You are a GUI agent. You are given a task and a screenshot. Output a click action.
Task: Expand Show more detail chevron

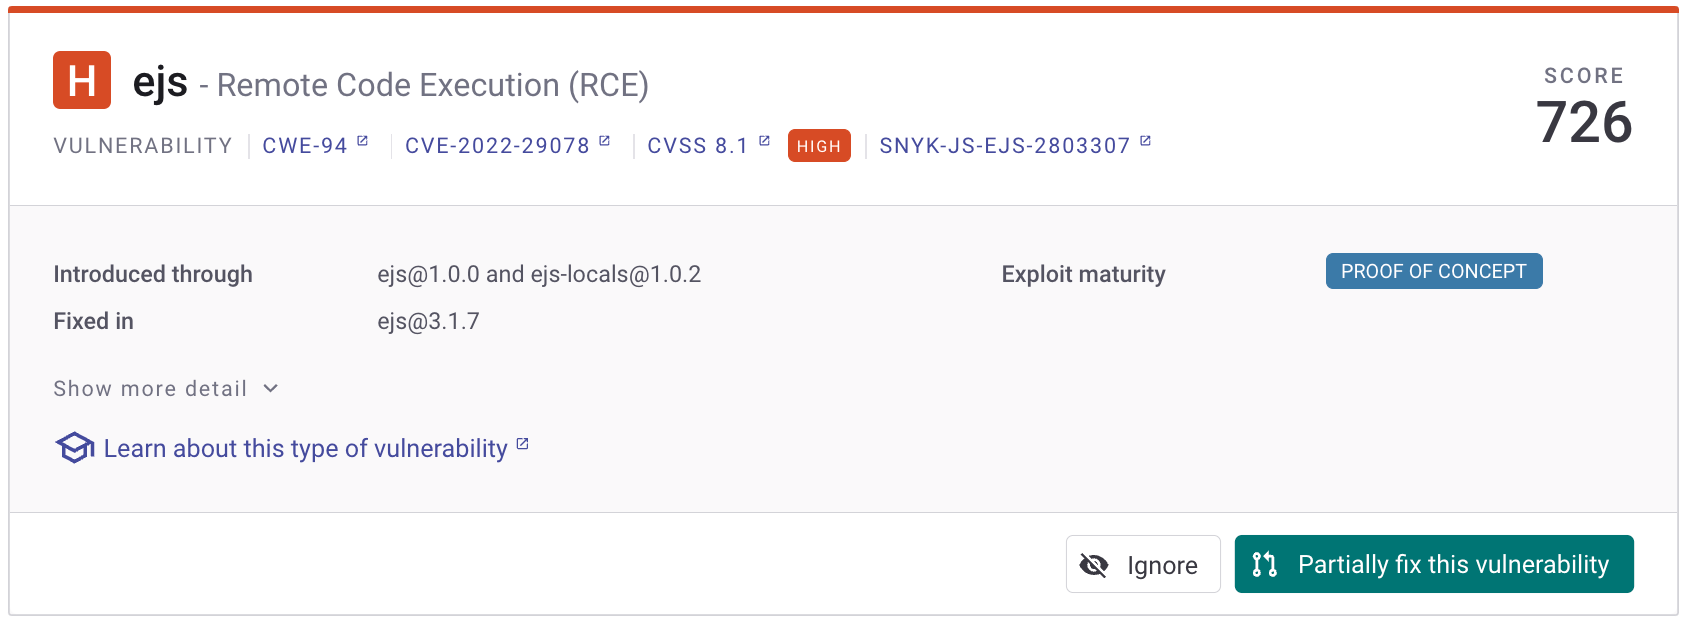coord(271,388)
